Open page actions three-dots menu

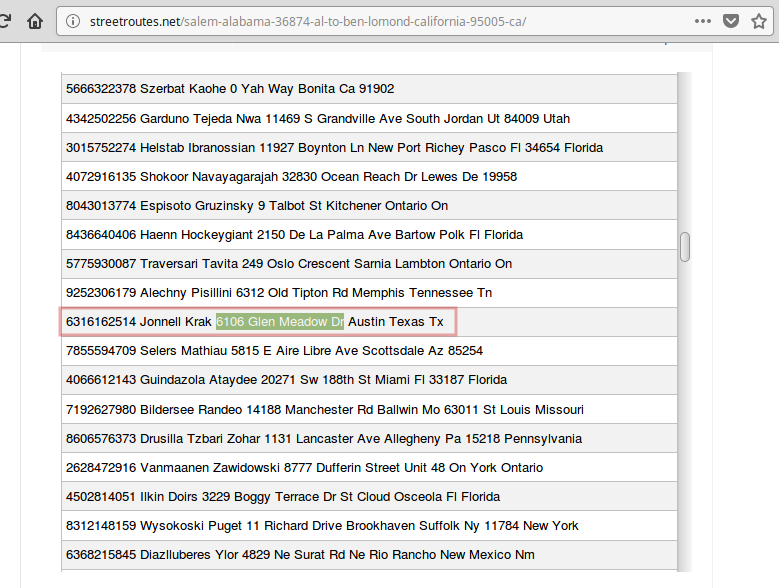pyautogui.click(x=702, y=21)
